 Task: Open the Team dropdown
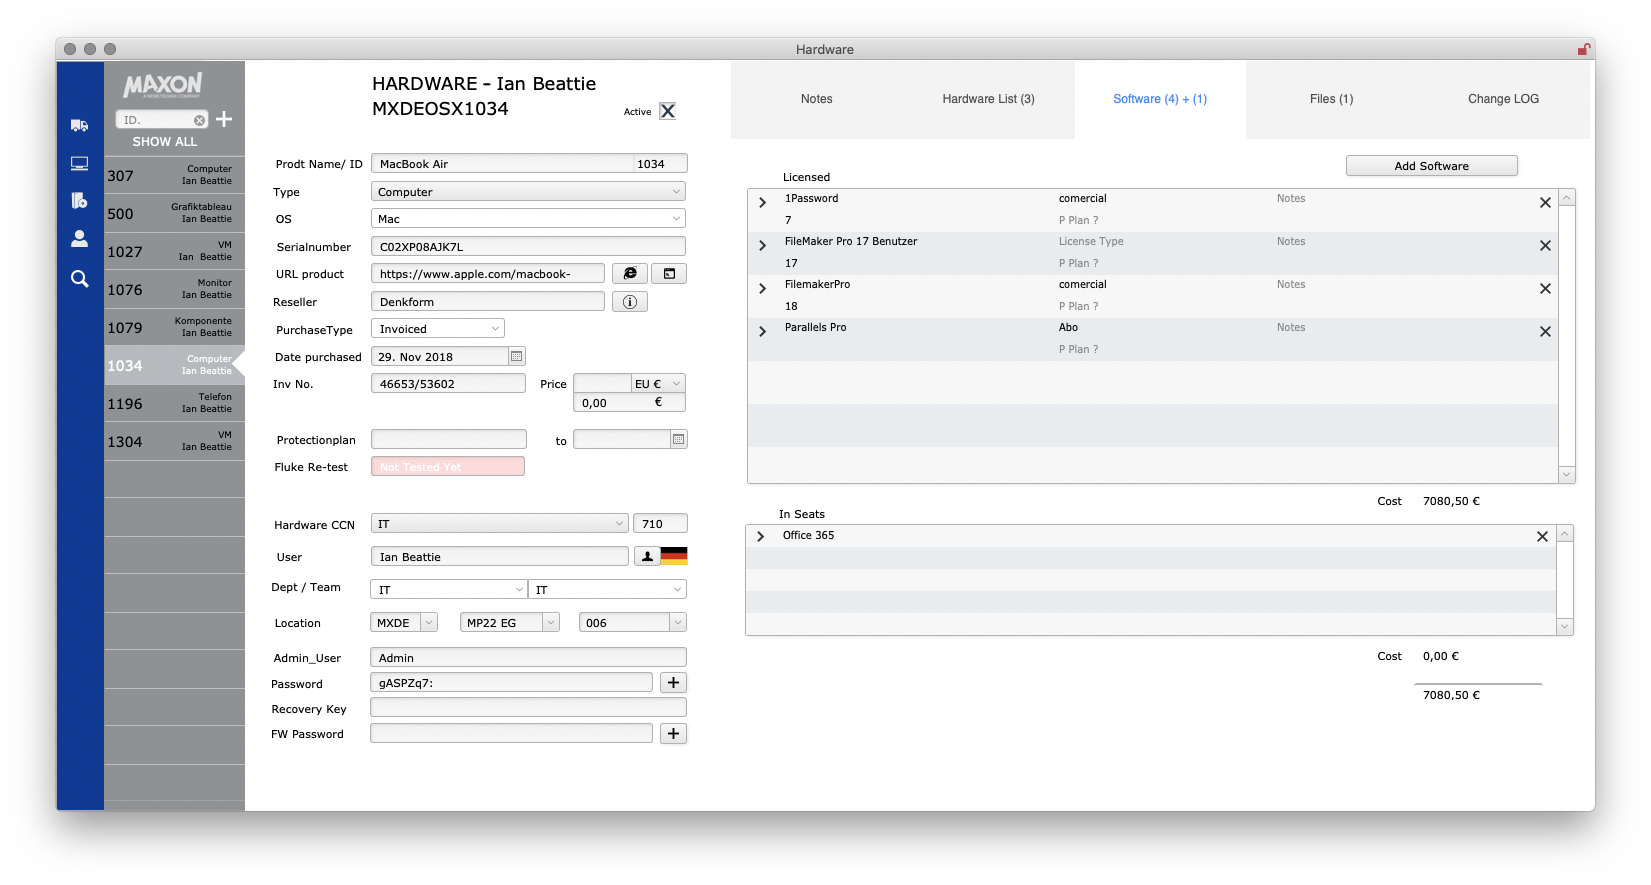(x=608, y=590)
